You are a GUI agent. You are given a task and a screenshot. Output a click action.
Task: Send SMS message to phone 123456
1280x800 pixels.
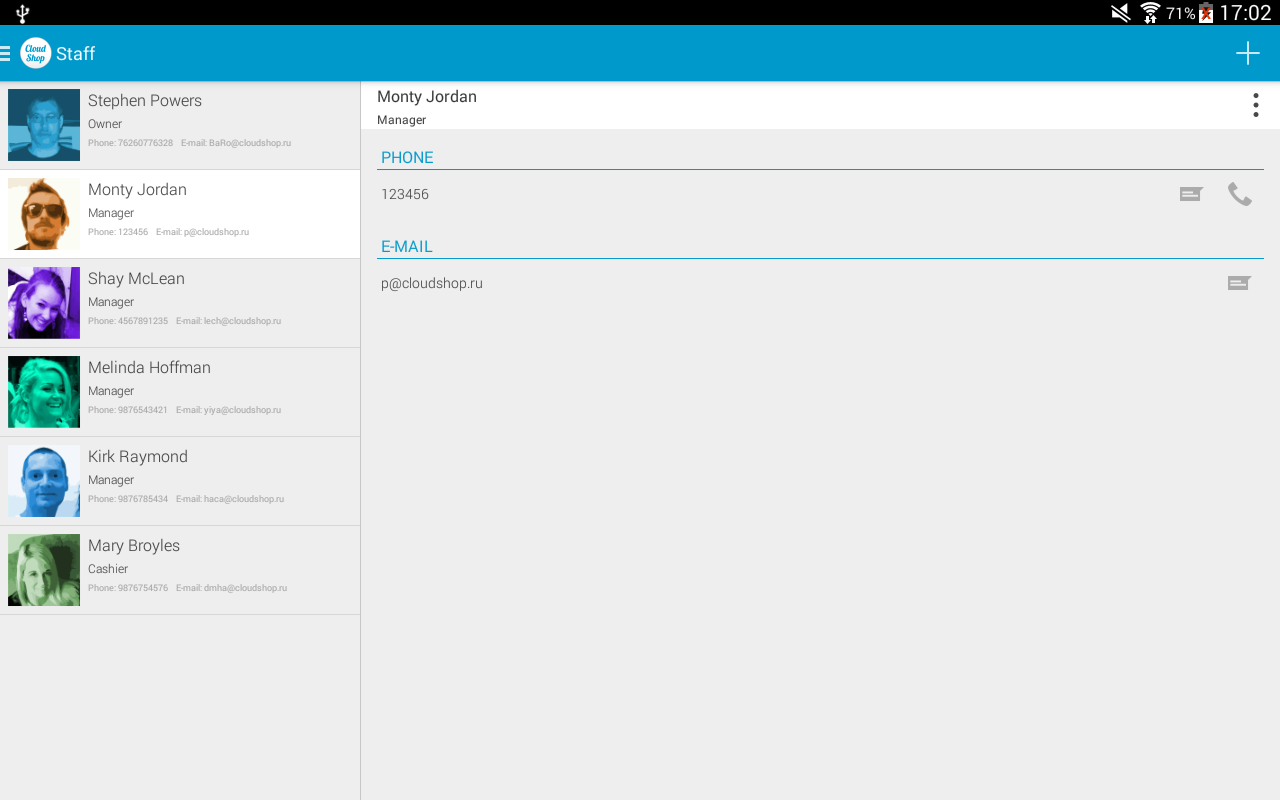(x=1191, y=194)
